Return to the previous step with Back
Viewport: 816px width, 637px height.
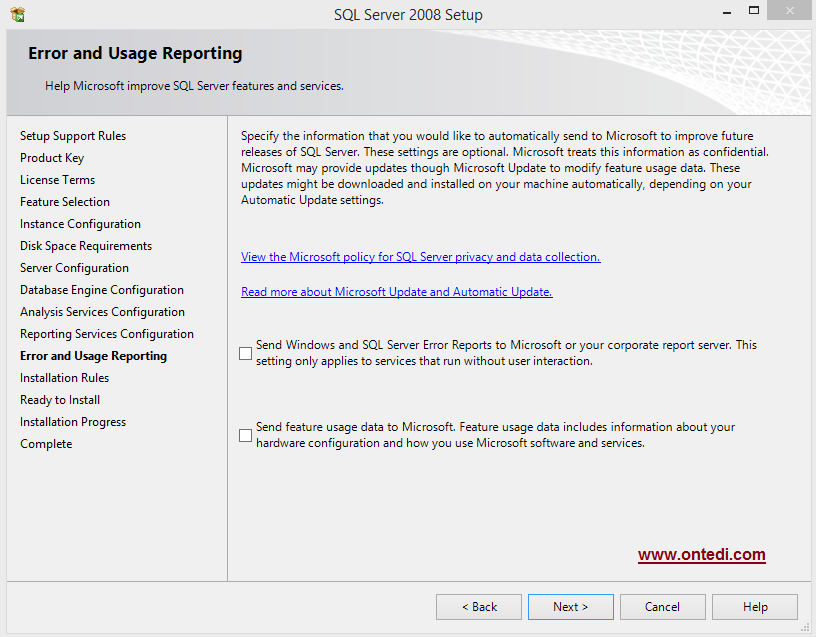pos(479,607)
